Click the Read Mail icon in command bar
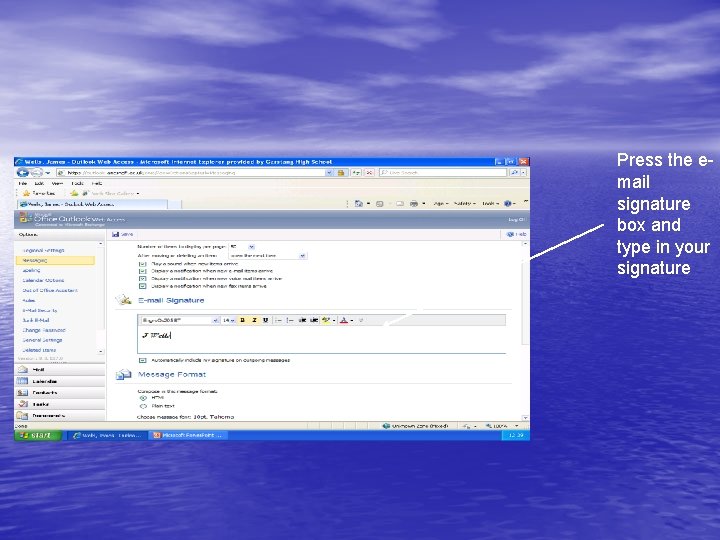 pos(399,203)
